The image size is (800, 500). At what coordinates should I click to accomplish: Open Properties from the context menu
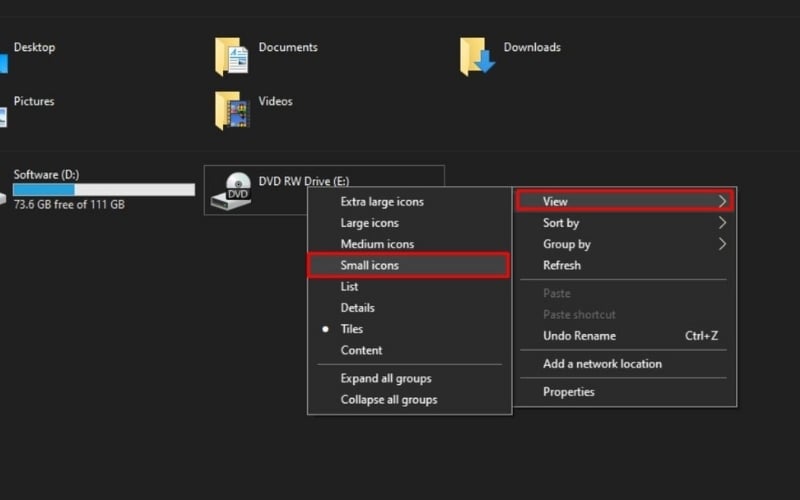(x=625, y=392)
